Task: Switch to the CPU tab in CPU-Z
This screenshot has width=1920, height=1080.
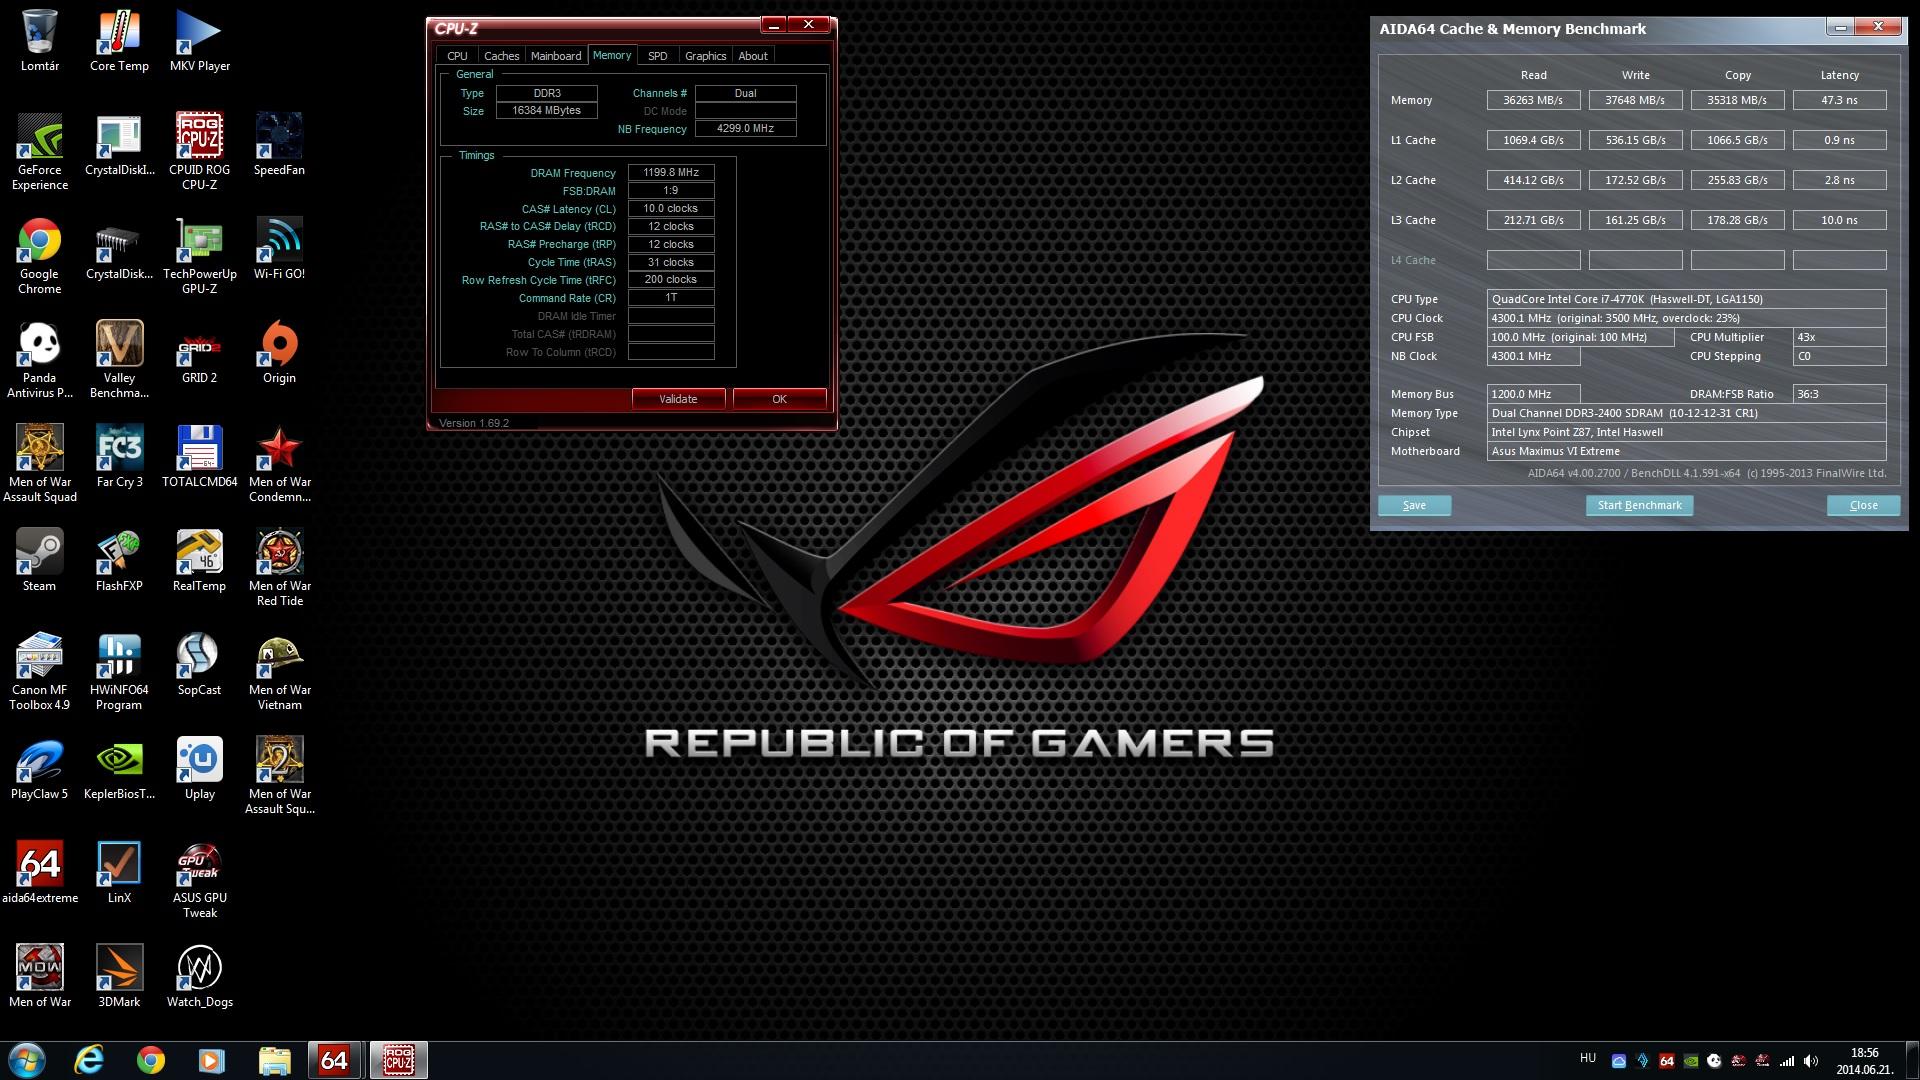Action: [457, 56]
